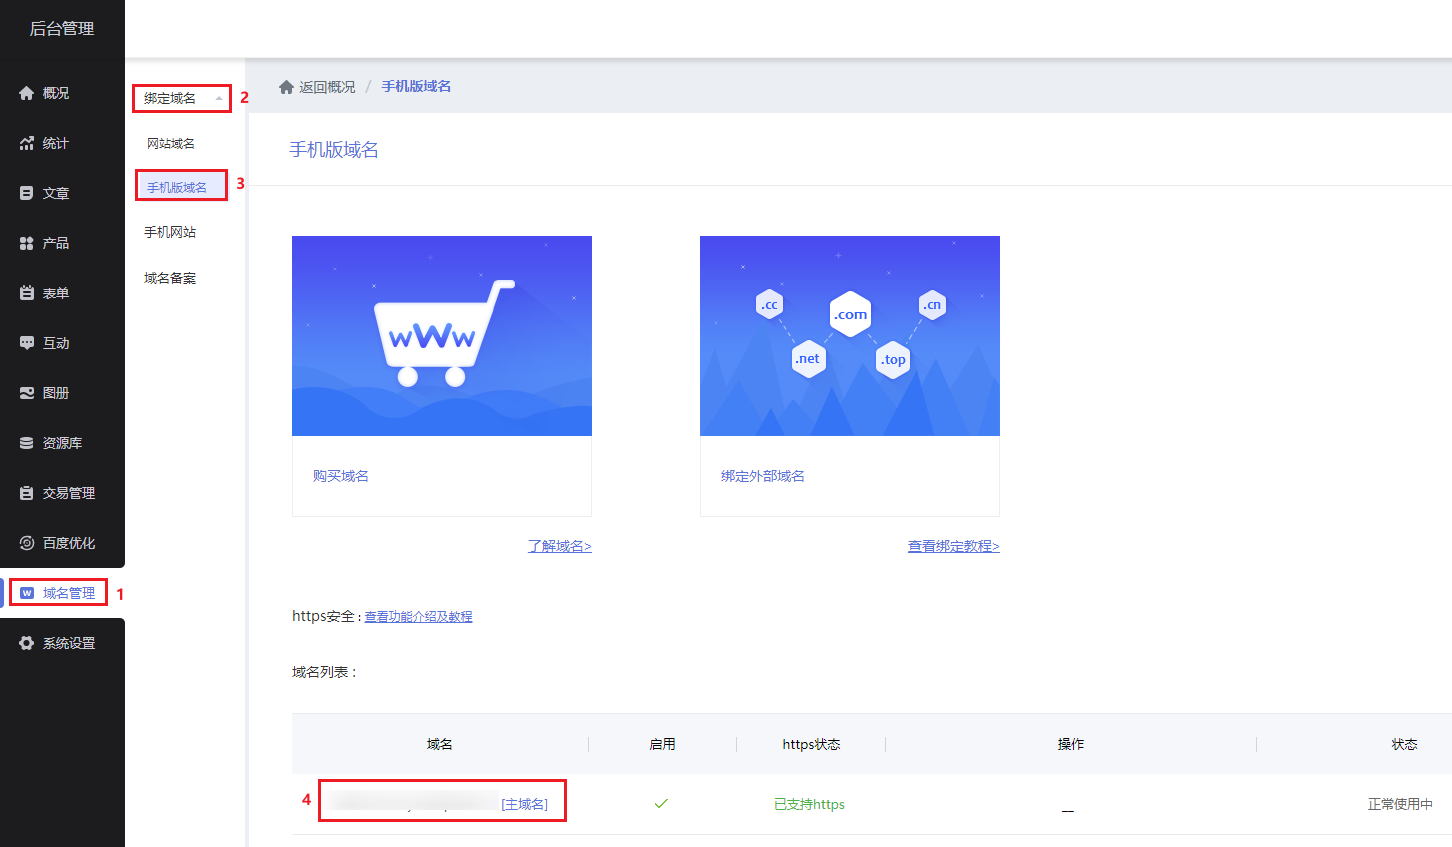The height and width of the screenshot is (847, 1452).
Task: Toggle the green 启用 checkmark for the domain
Action: (x=661, y=803)
